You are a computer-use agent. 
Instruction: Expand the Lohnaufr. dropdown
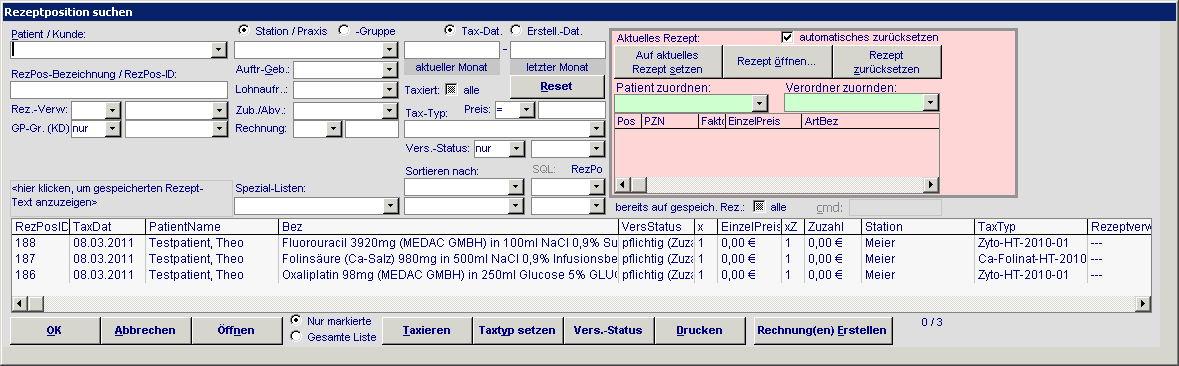[x=389, y=90]
